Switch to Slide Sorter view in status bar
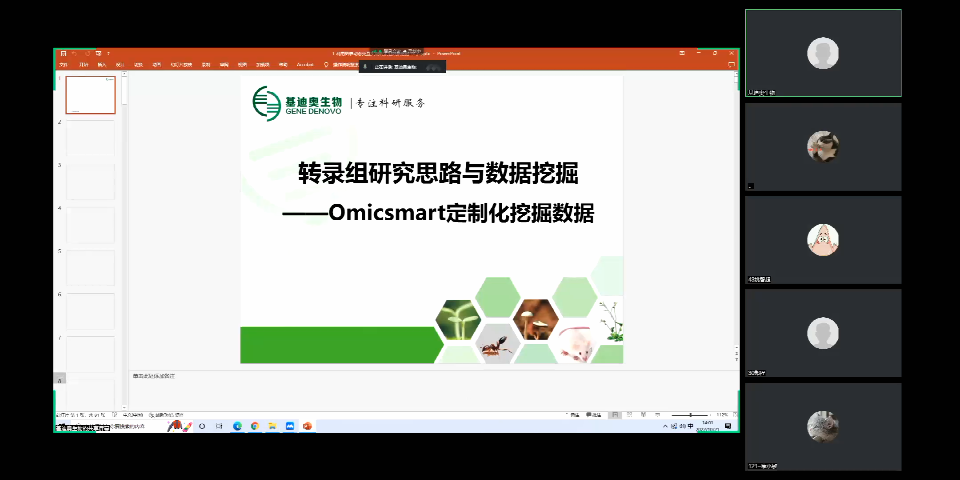Viewport: 960px width, 480px height. point(629,415)
